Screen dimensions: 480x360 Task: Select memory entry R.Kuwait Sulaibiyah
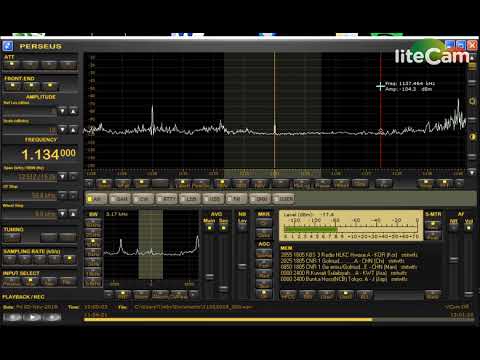pos(344,273)
